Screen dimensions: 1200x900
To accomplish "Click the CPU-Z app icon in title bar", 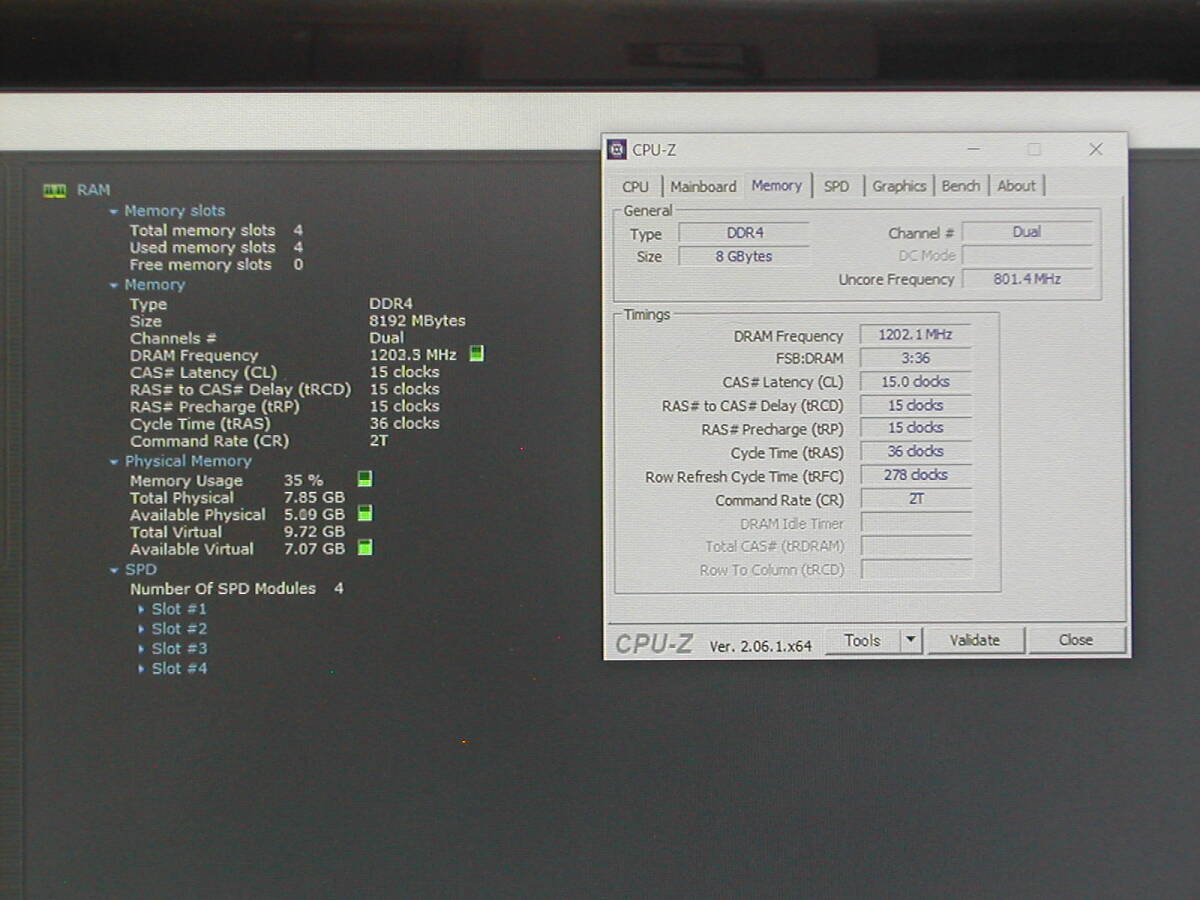I will tap(617, 150).
